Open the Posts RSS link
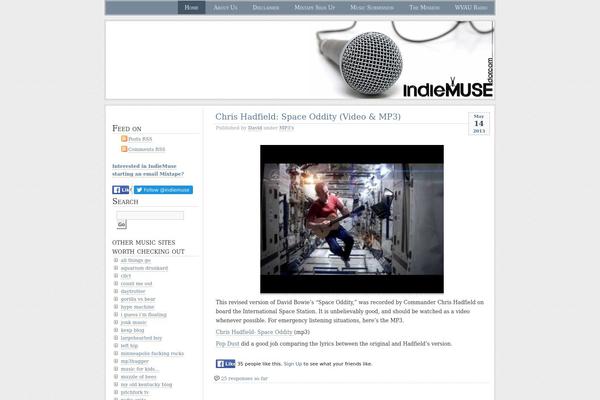 click(x=140, y=139)
